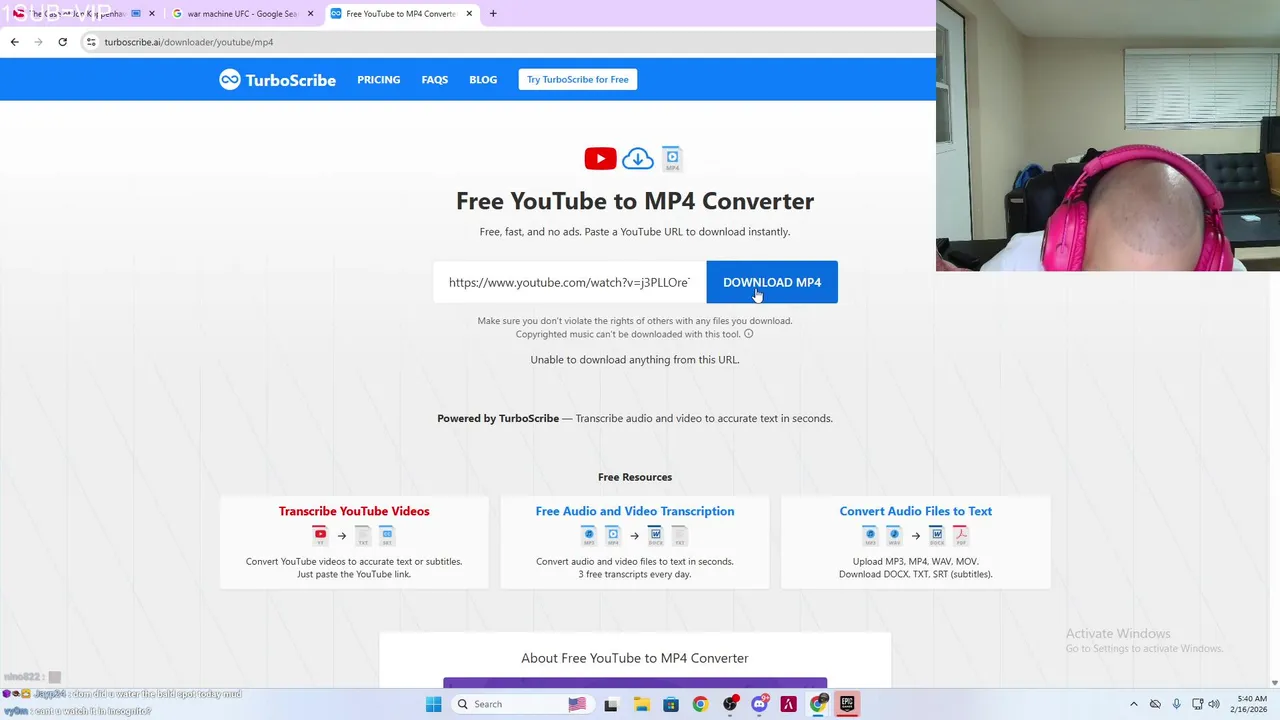Close the war machine UFC tab
The image size is (1280, 720).
[x=310, y=14]
